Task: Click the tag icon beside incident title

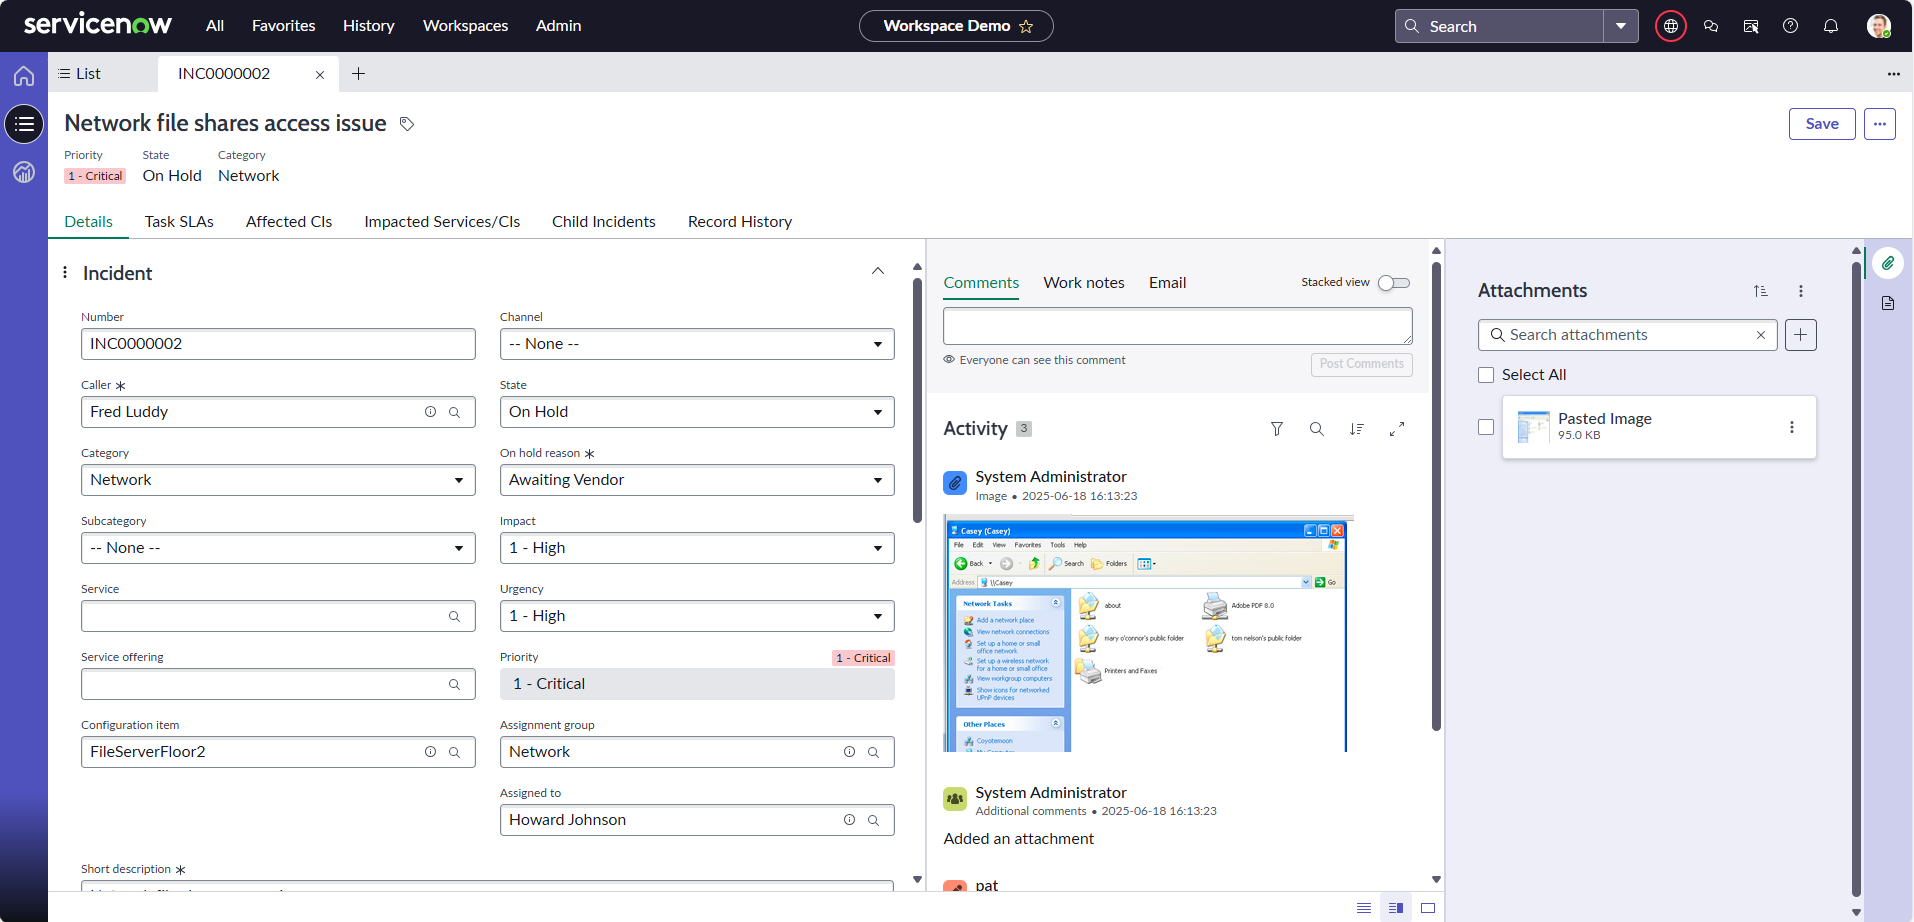Action: point(407,124)
